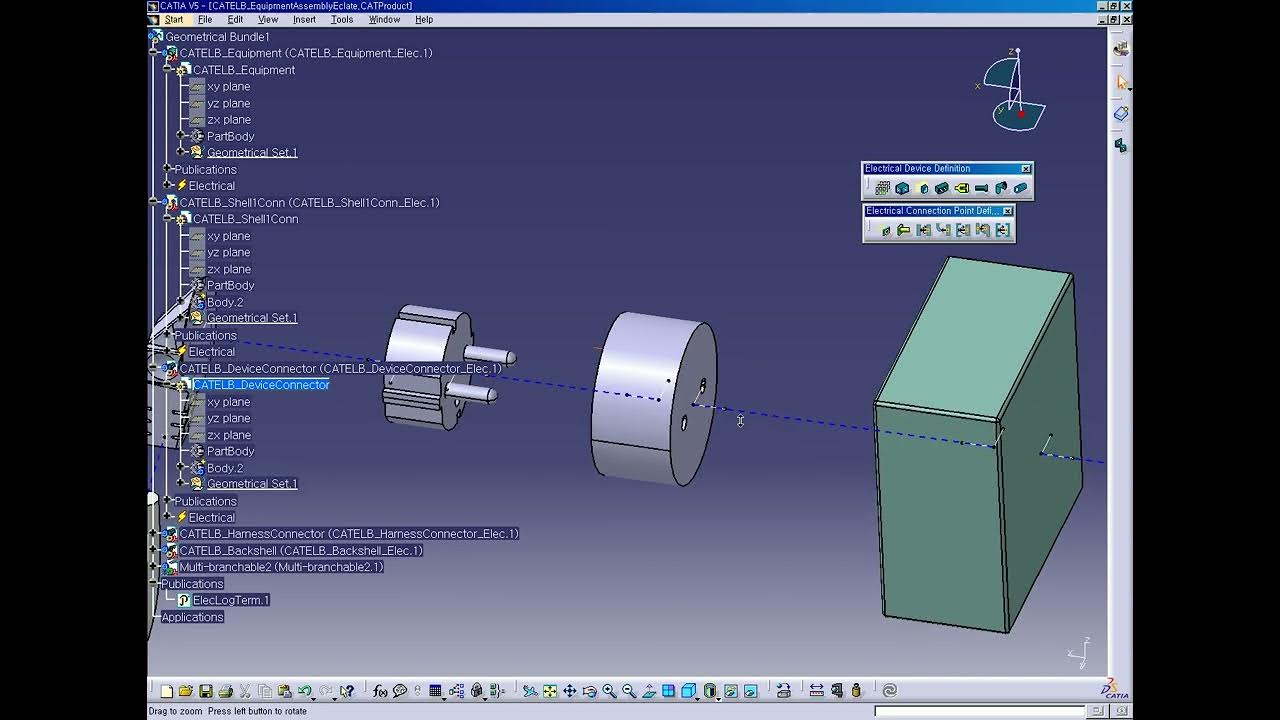The image size is (1280, 720).
Task: Select the ElecLogTerm.1 publication
Action: click(x=230, y=600)
